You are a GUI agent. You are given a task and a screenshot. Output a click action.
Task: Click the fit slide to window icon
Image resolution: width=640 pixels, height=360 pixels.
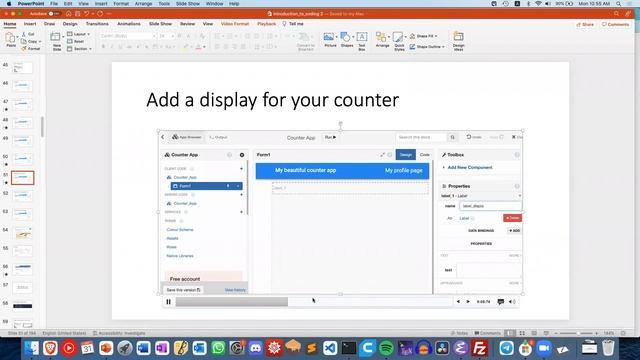(623, 333)
